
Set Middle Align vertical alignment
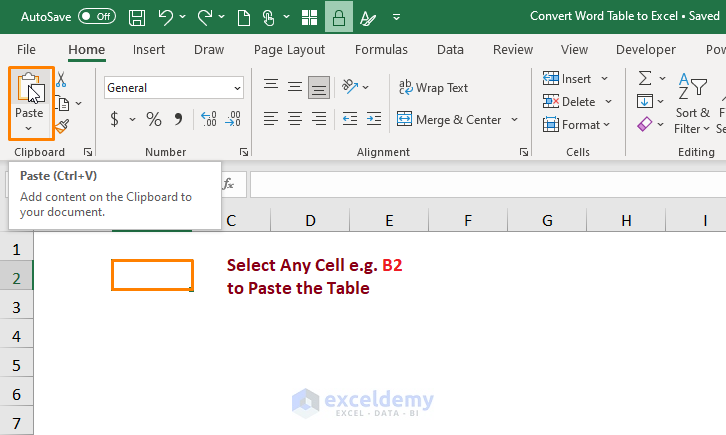(294, 87)
